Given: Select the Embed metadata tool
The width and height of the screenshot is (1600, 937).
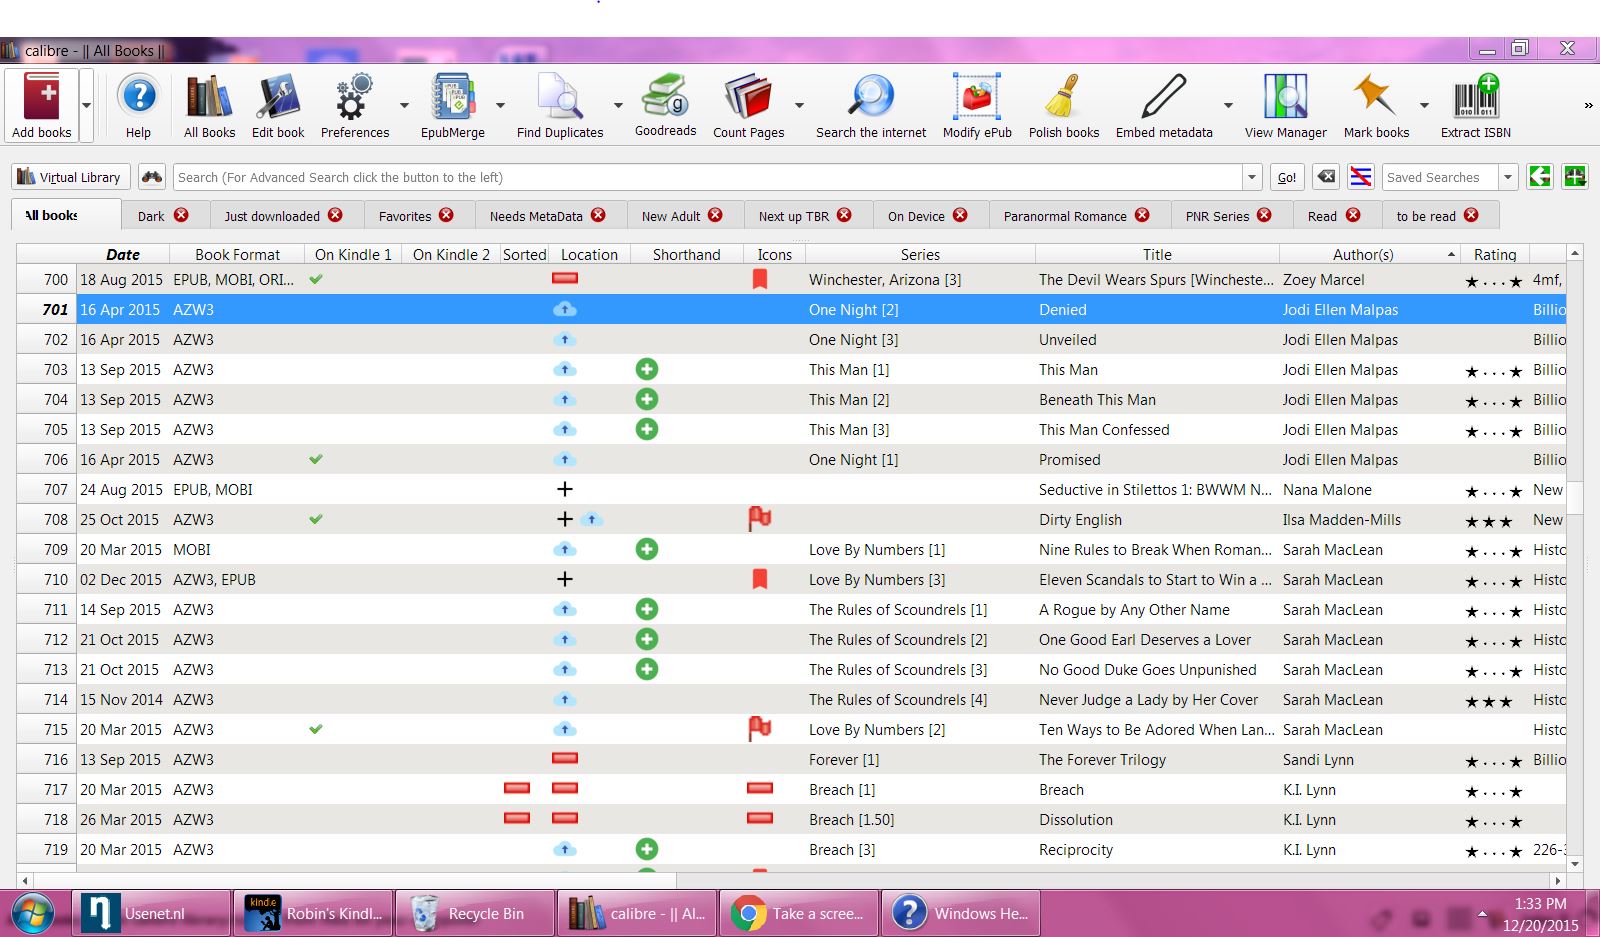Looking at the screenshot, I should point(1164,105).
